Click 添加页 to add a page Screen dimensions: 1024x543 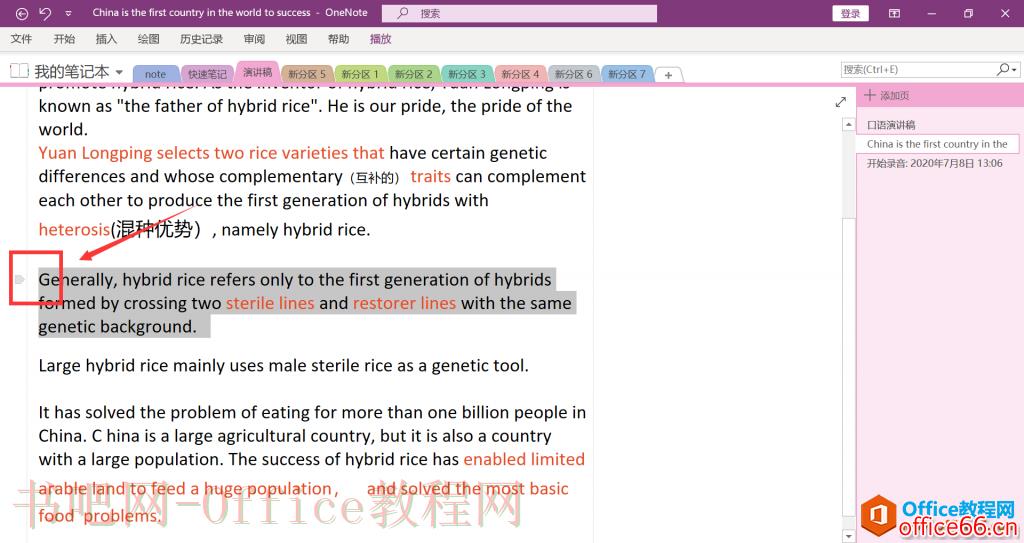(887, 95)
